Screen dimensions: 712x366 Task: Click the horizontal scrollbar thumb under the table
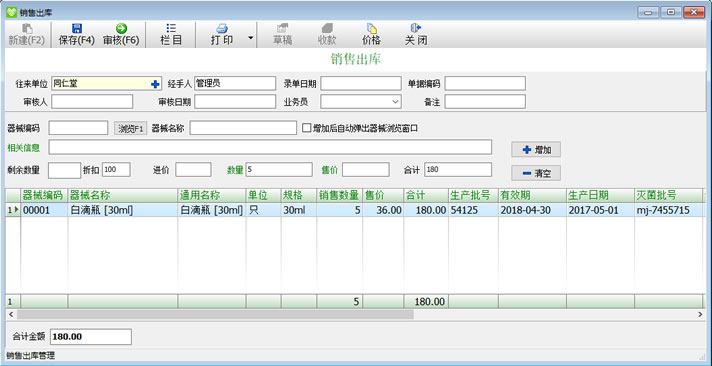215,314
